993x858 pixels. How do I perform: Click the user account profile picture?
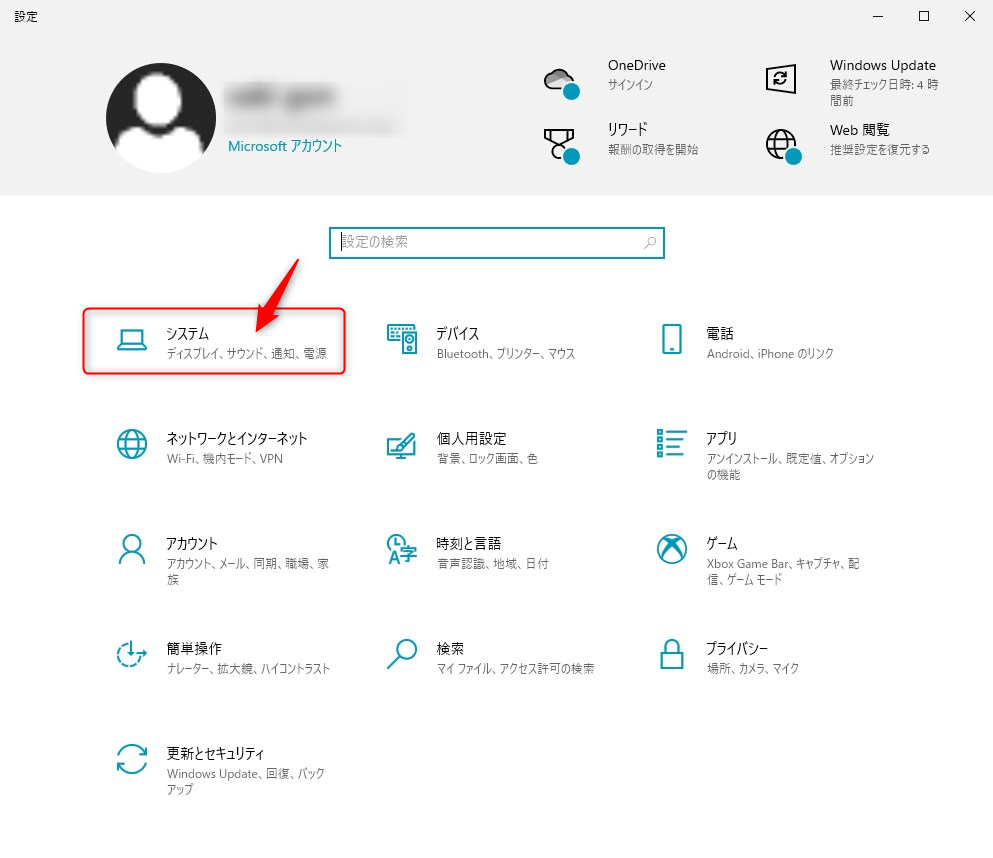160,117
